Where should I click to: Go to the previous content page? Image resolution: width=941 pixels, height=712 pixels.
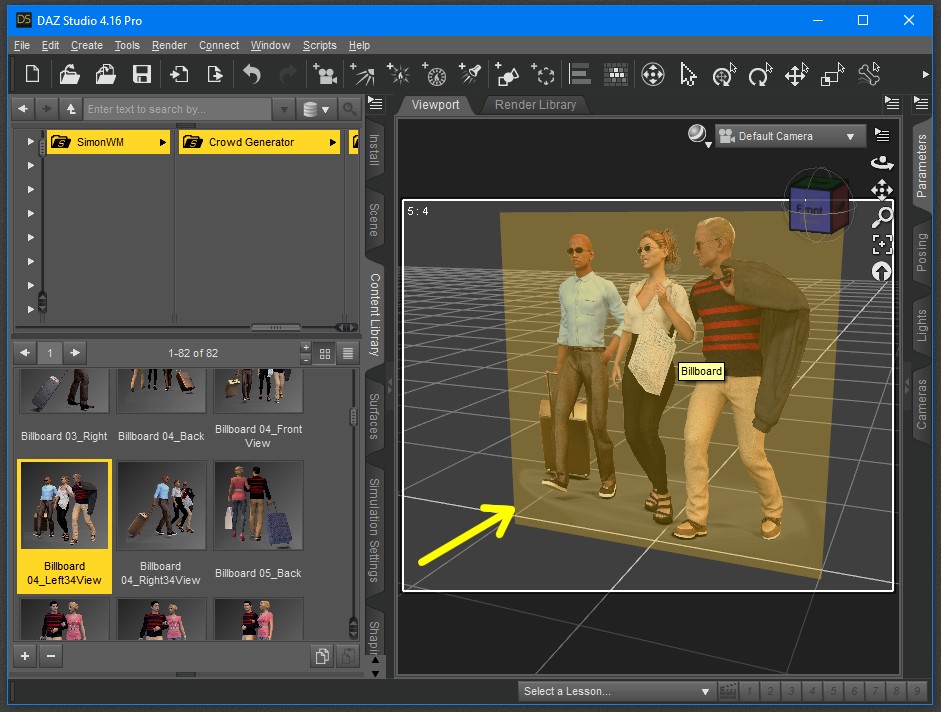coord(25,353)
